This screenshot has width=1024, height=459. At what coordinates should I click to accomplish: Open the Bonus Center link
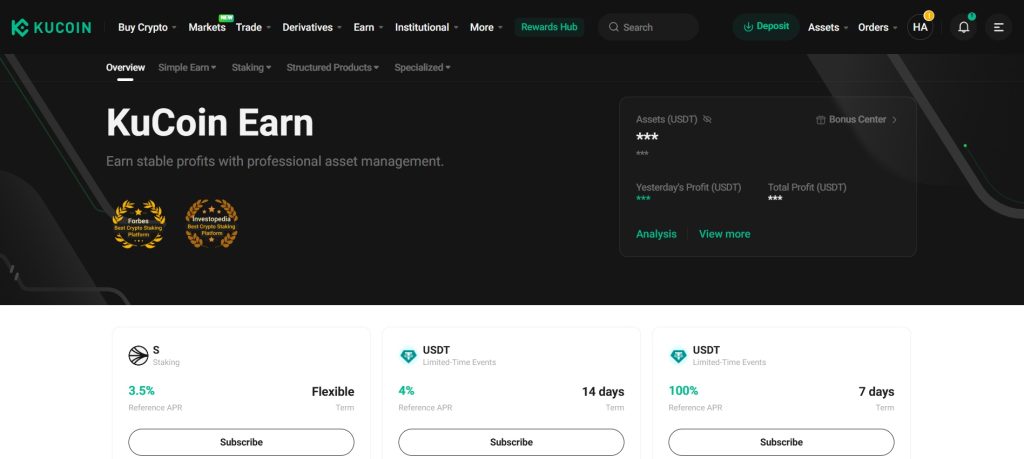tap(857, 119)
